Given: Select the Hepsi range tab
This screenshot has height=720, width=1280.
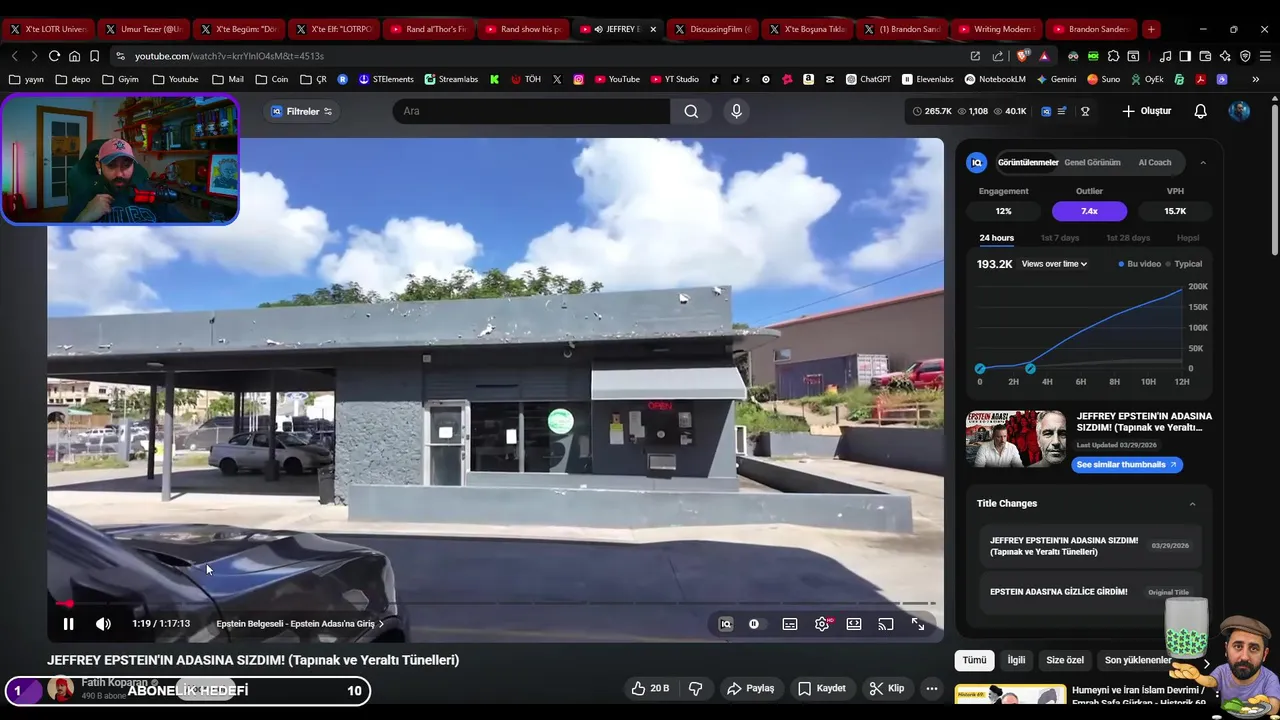Looking at the screenshot, I should (1188, 238).
